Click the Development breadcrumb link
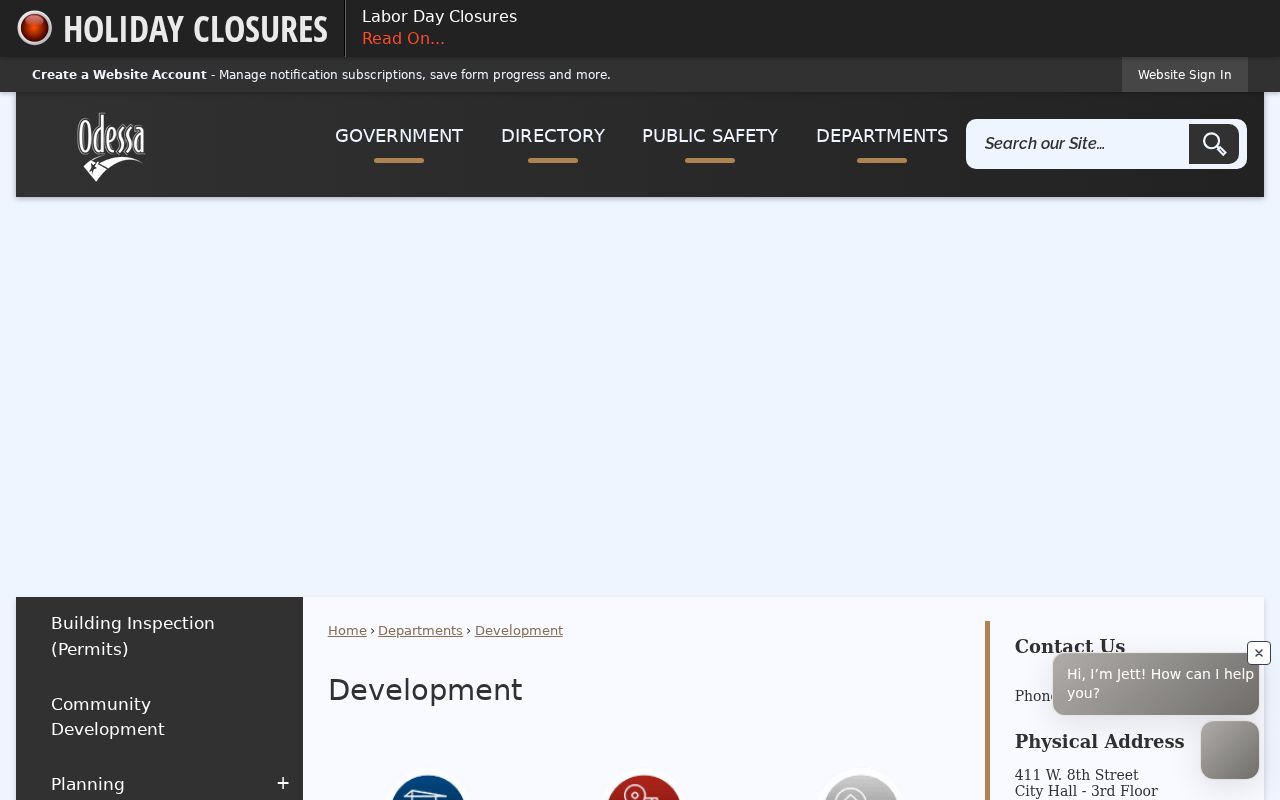The image size is (1280, 800). 519,631
